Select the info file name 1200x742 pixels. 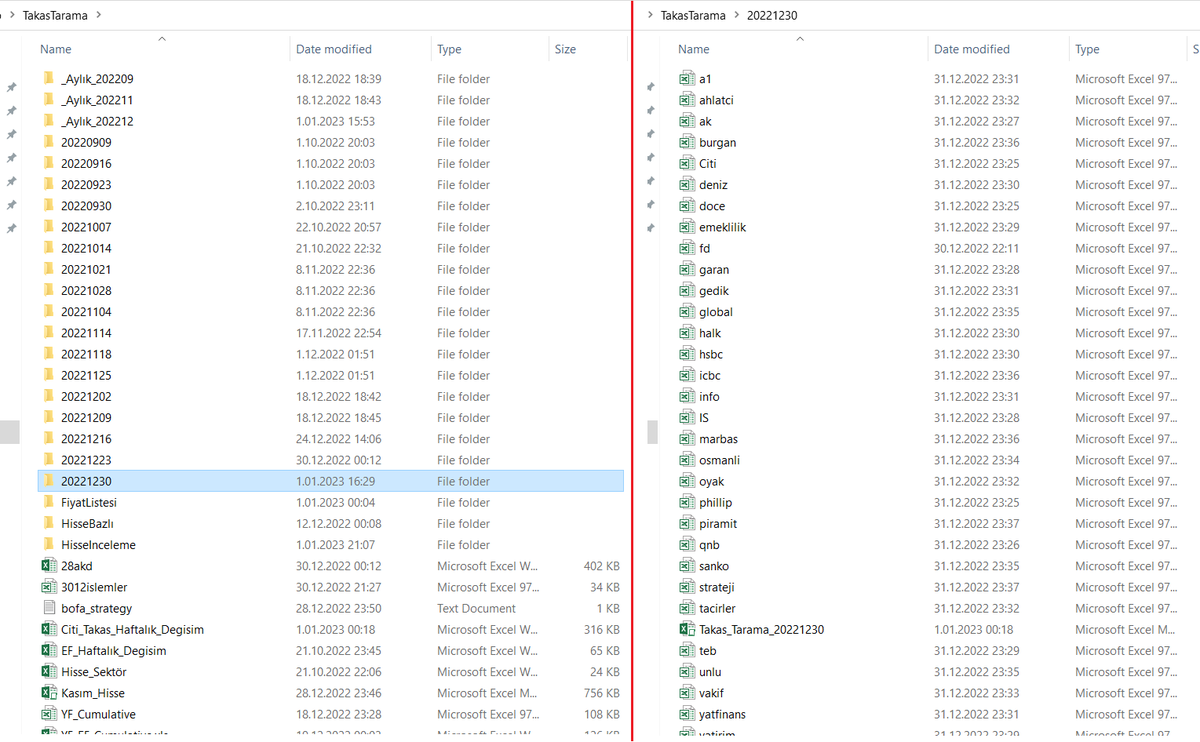tap(709, 397)
